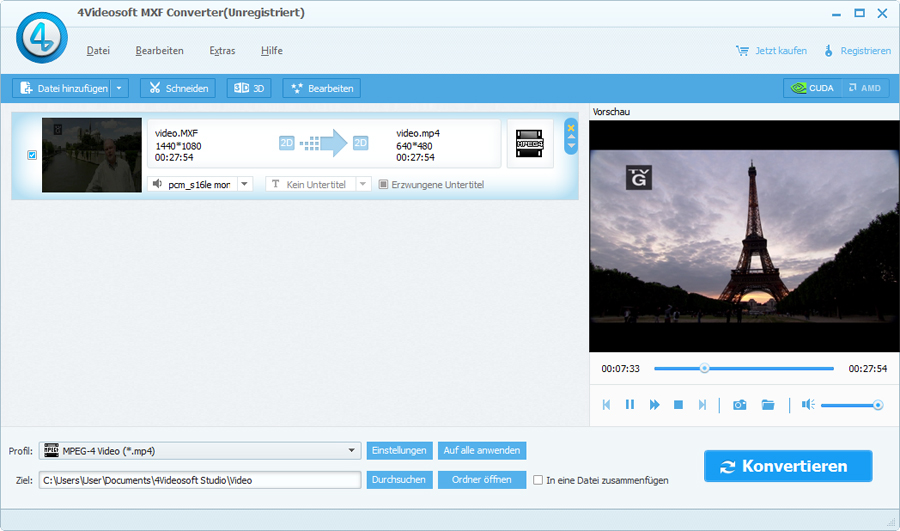Toggle Erzwungene Untertitel checkbox
900x531 pixels.
click(x=384, y=185)
